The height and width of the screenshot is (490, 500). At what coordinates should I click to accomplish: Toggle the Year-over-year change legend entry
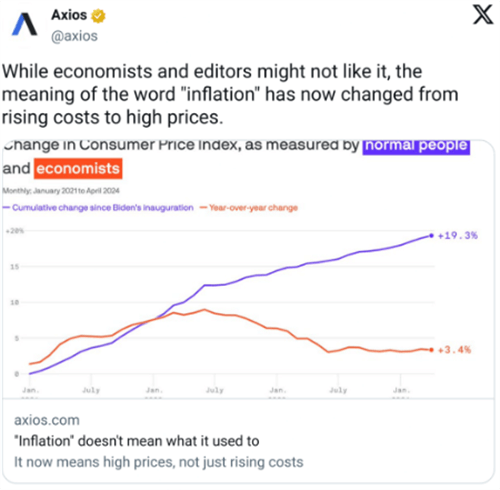coord(249,208)
